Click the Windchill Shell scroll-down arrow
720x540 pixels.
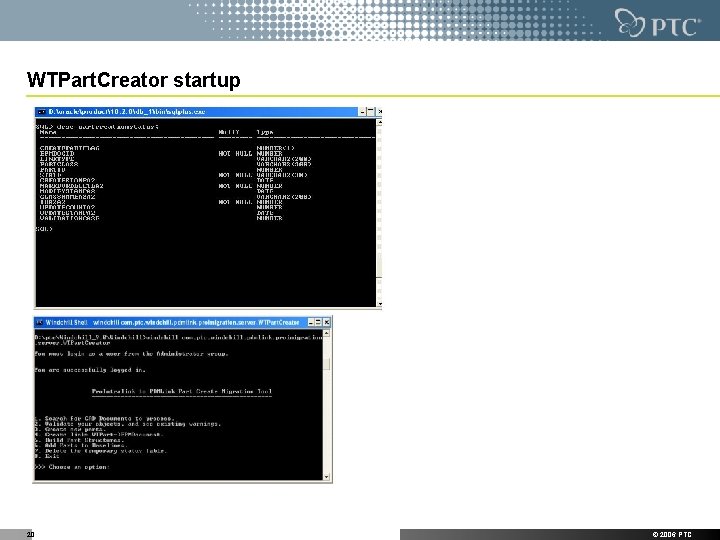[326, 477]
